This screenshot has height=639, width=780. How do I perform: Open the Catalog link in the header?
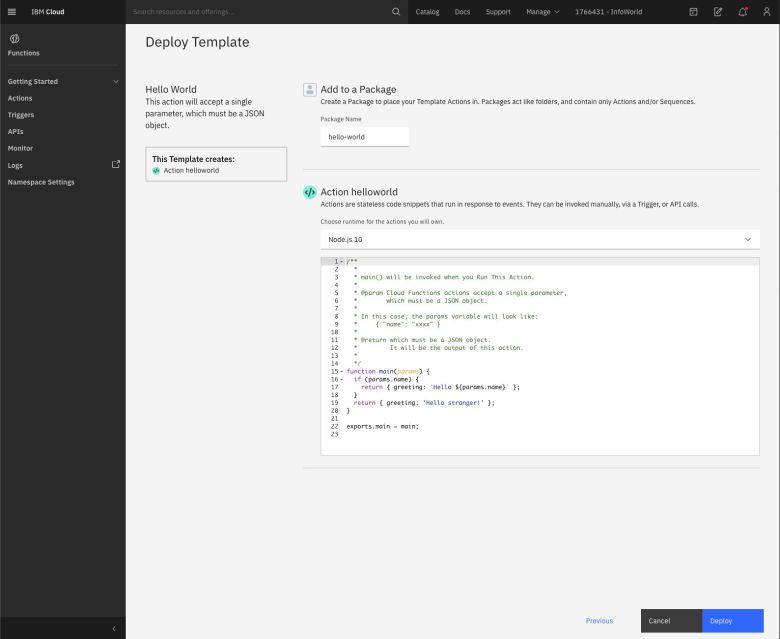coord(427,12)
